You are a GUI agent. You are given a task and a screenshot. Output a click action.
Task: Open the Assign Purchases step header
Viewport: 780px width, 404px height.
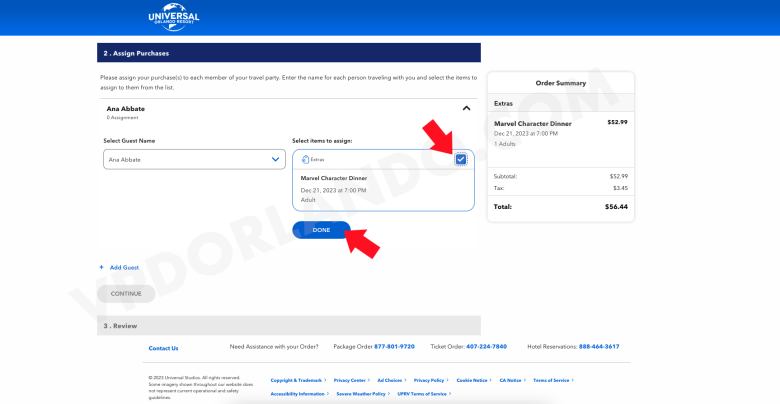coord(289,53)
